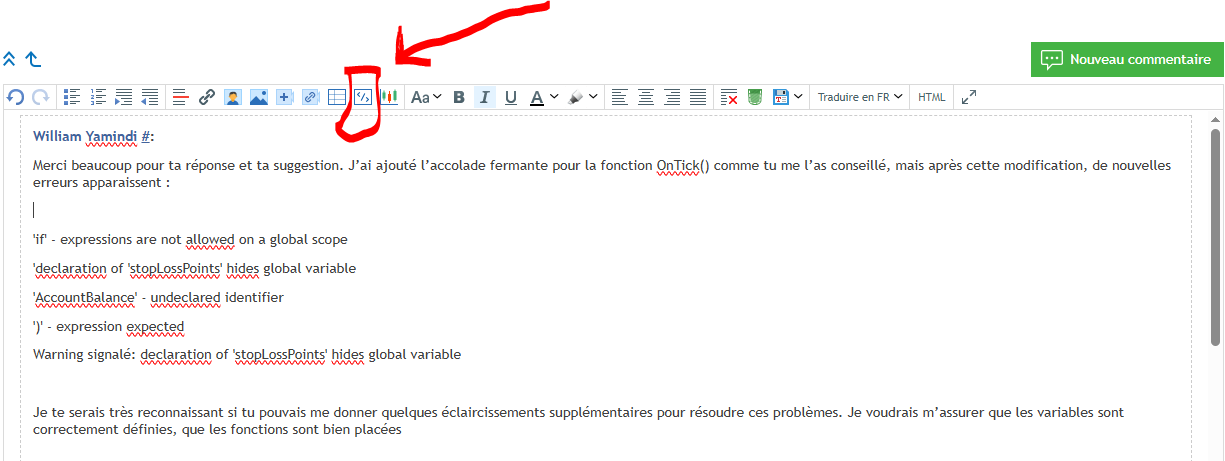This screenshot has height=461, width=1225.
Task: Insert code block icon
Action: coord(363,97)
